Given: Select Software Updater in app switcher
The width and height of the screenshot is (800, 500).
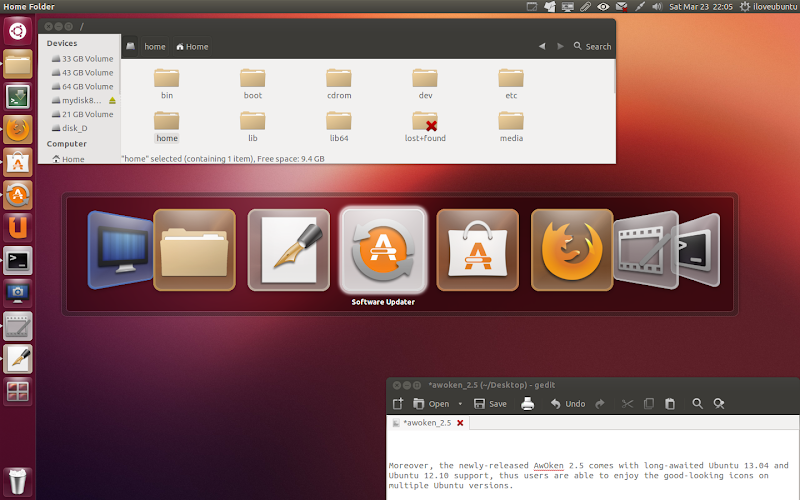Looking at the screenshot, I should click(383, 250).
